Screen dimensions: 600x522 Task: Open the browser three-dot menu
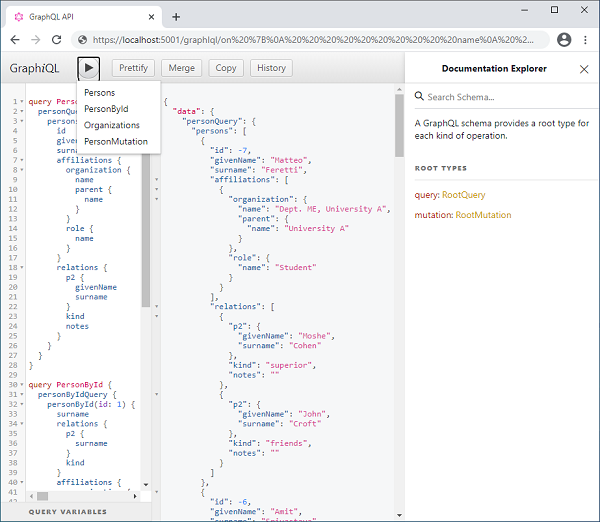point(585,39)
